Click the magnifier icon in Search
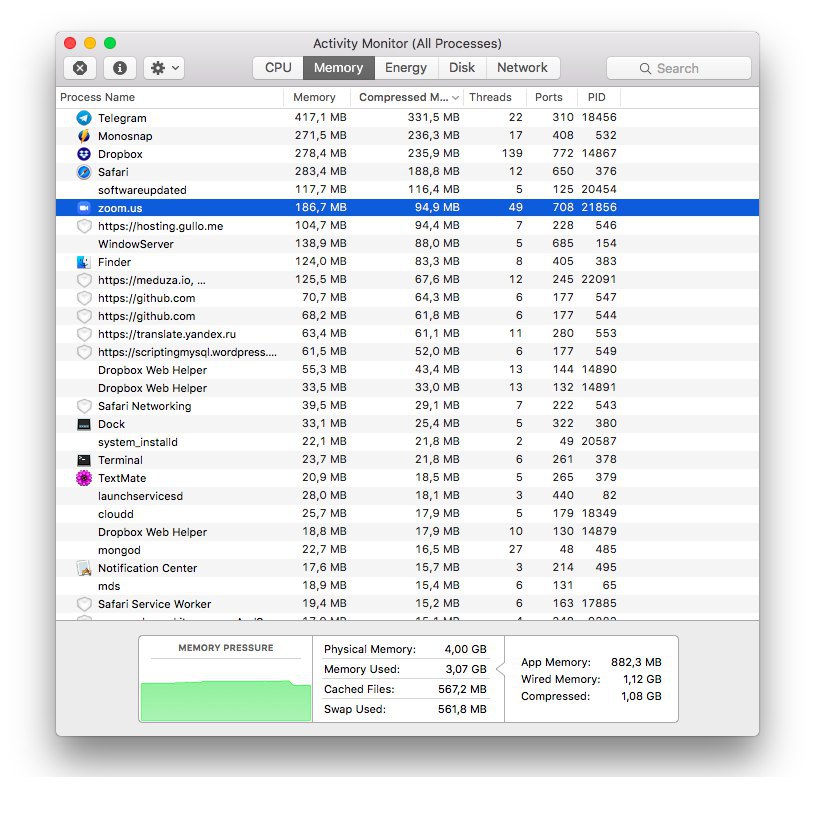This screenshot has width=815, height=816. click(645, 69)
